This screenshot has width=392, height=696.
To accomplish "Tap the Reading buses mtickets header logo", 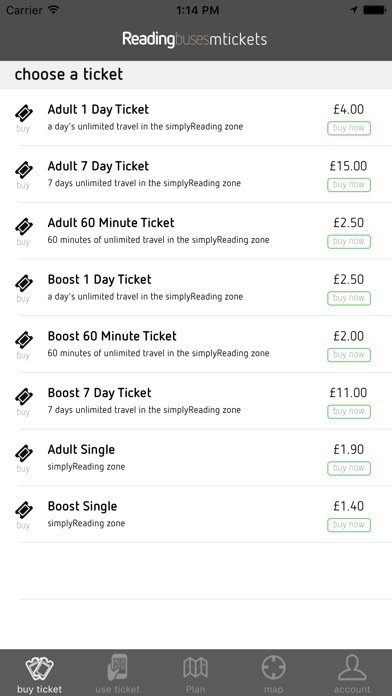I will point(194,39).
